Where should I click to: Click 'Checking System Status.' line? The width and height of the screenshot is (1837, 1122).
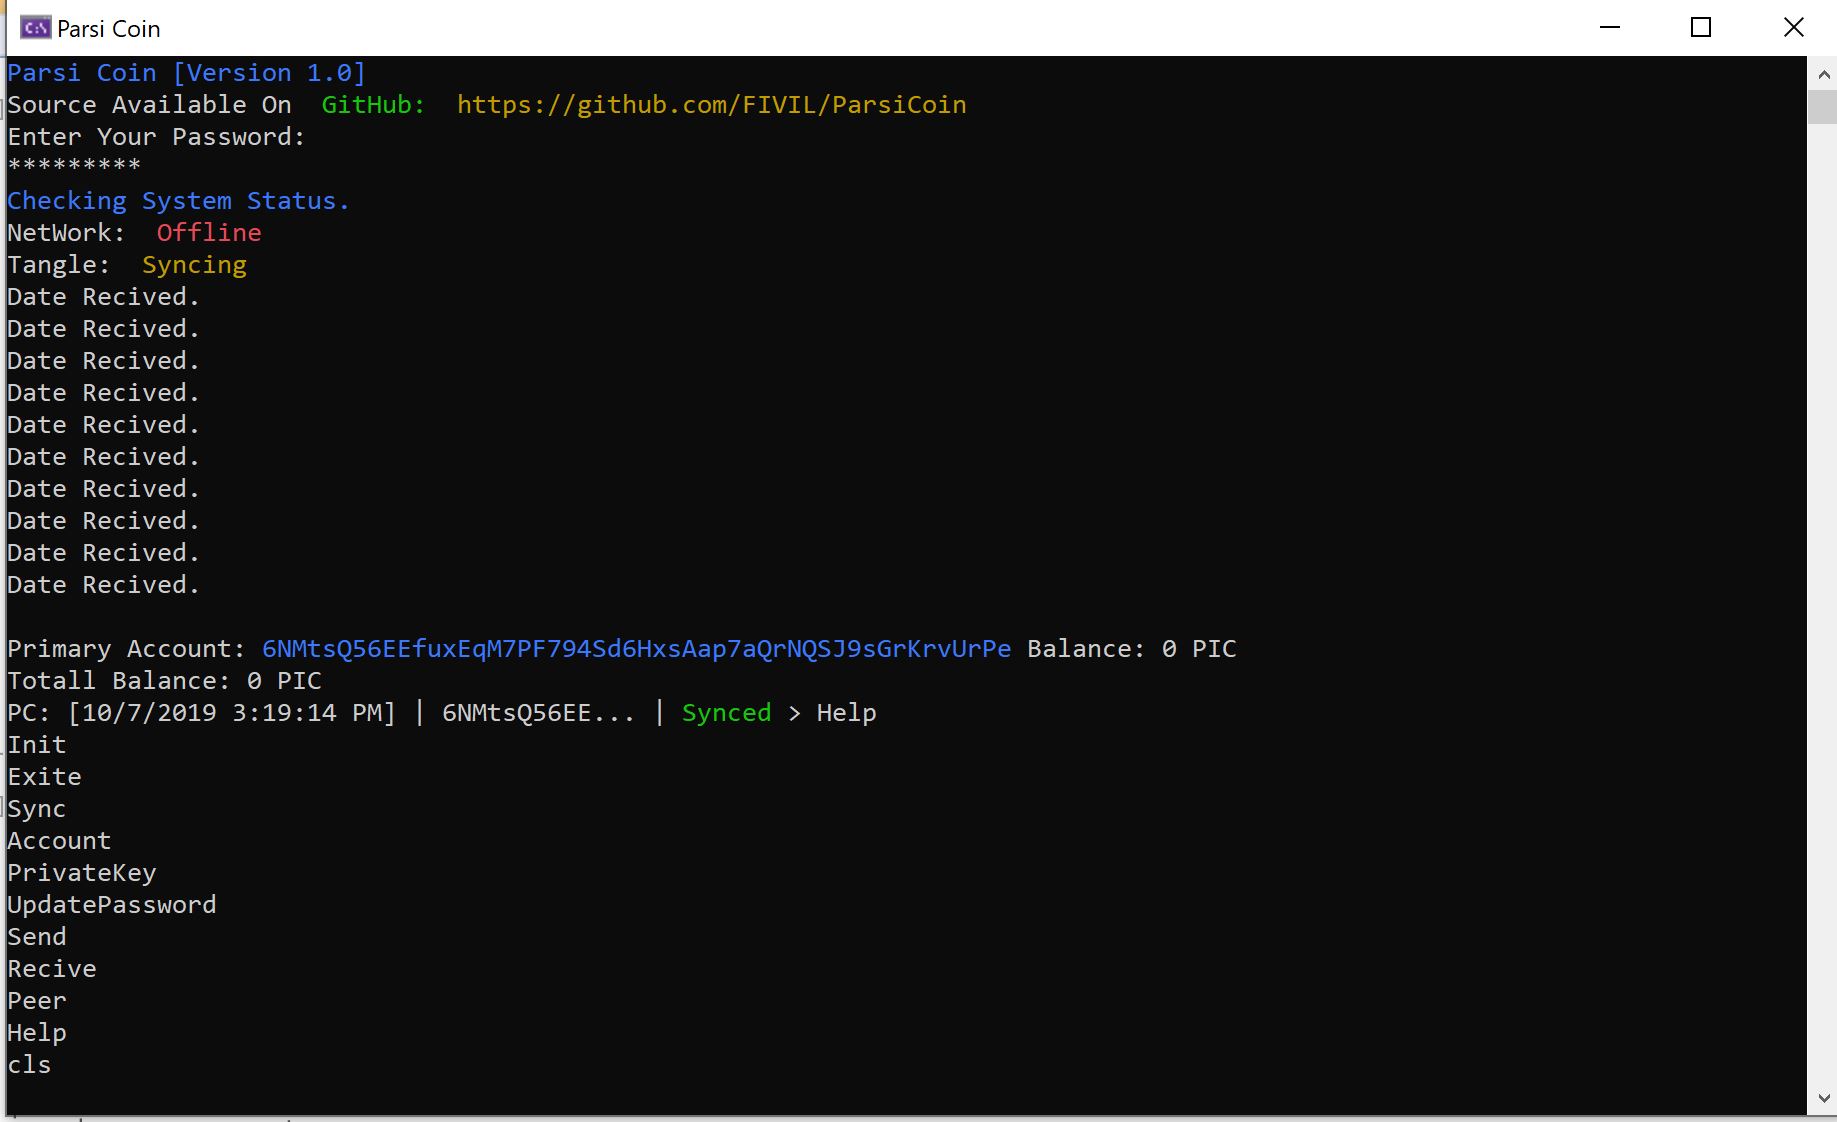coord(178,201)
